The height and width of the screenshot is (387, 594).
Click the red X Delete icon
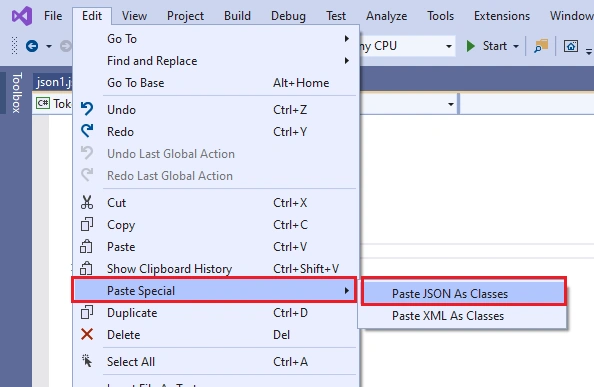click(87, 334)
